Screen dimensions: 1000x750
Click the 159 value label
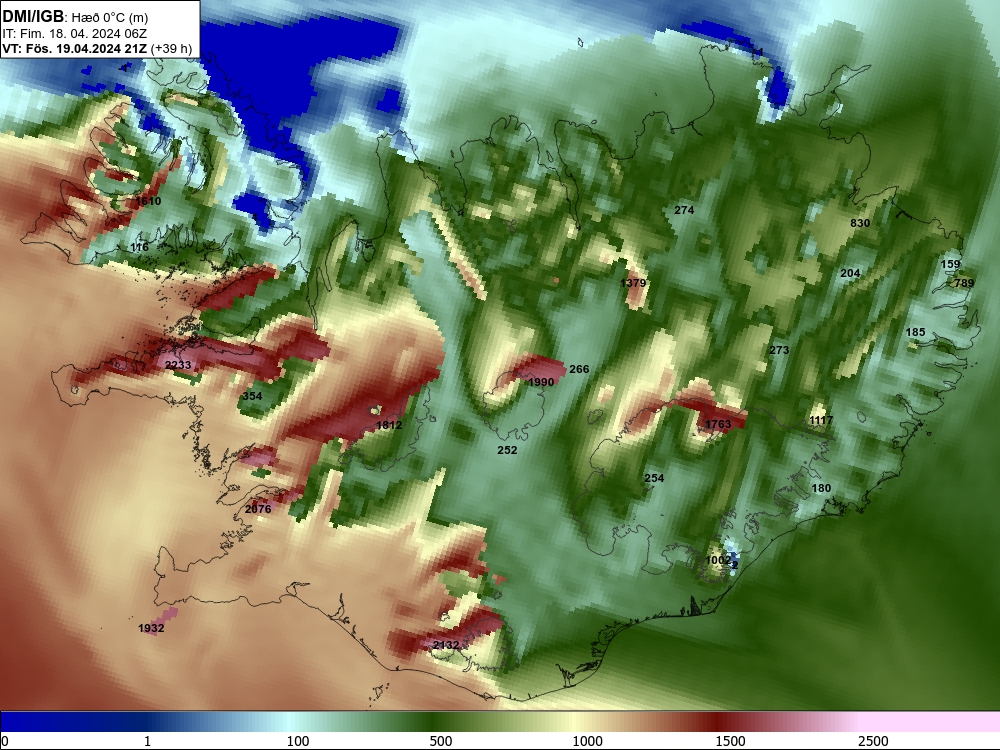point(950,263)
